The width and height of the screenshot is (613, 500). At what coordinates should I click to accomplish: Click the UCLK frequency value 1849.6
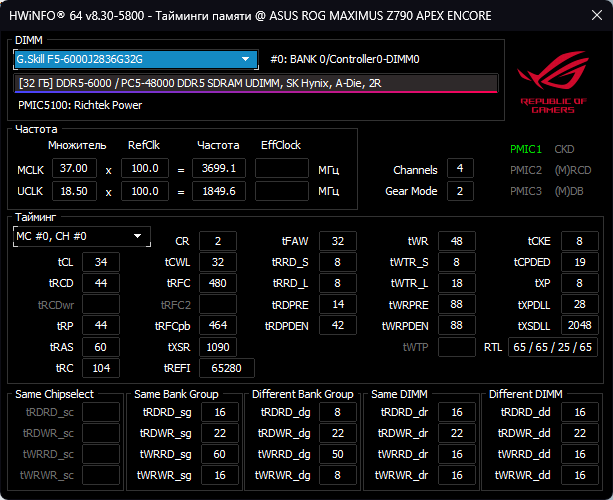point(219,191)
